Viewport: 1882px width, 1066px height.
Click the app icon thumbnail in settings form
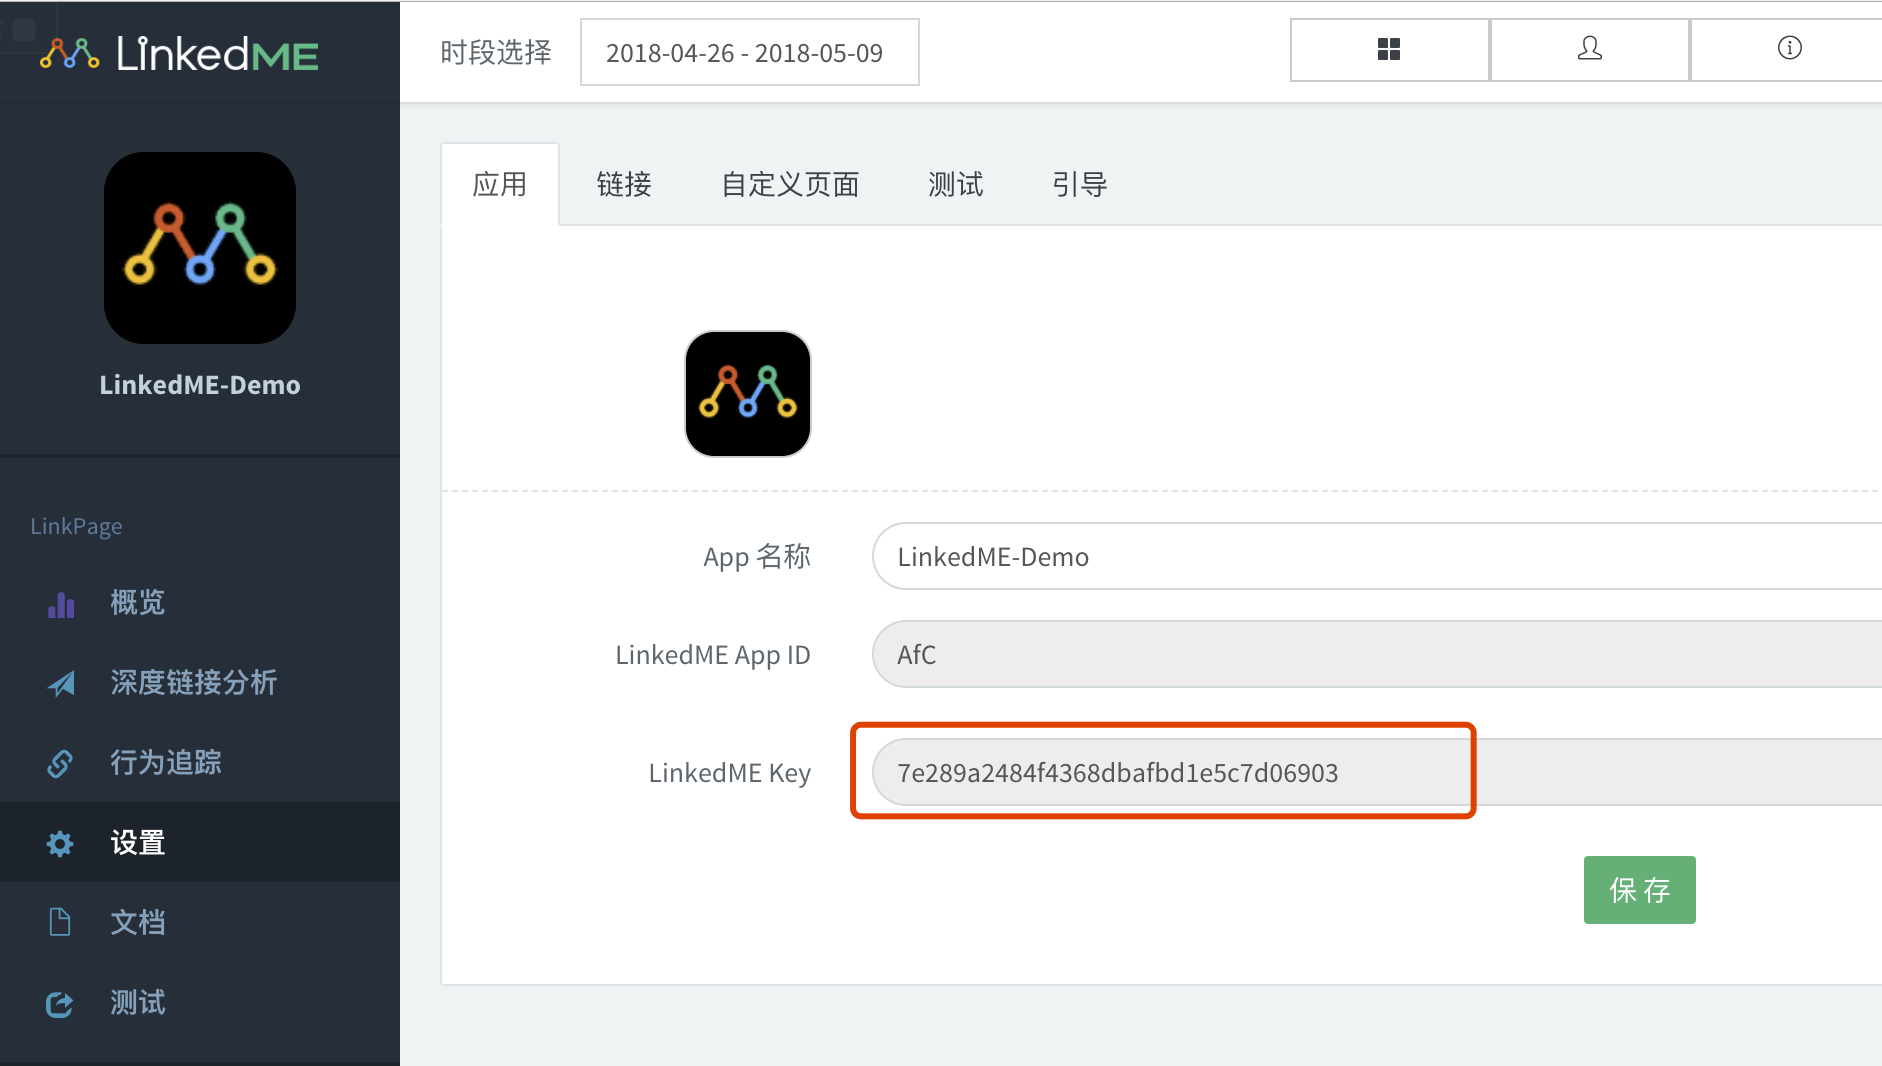coord(748,394)
